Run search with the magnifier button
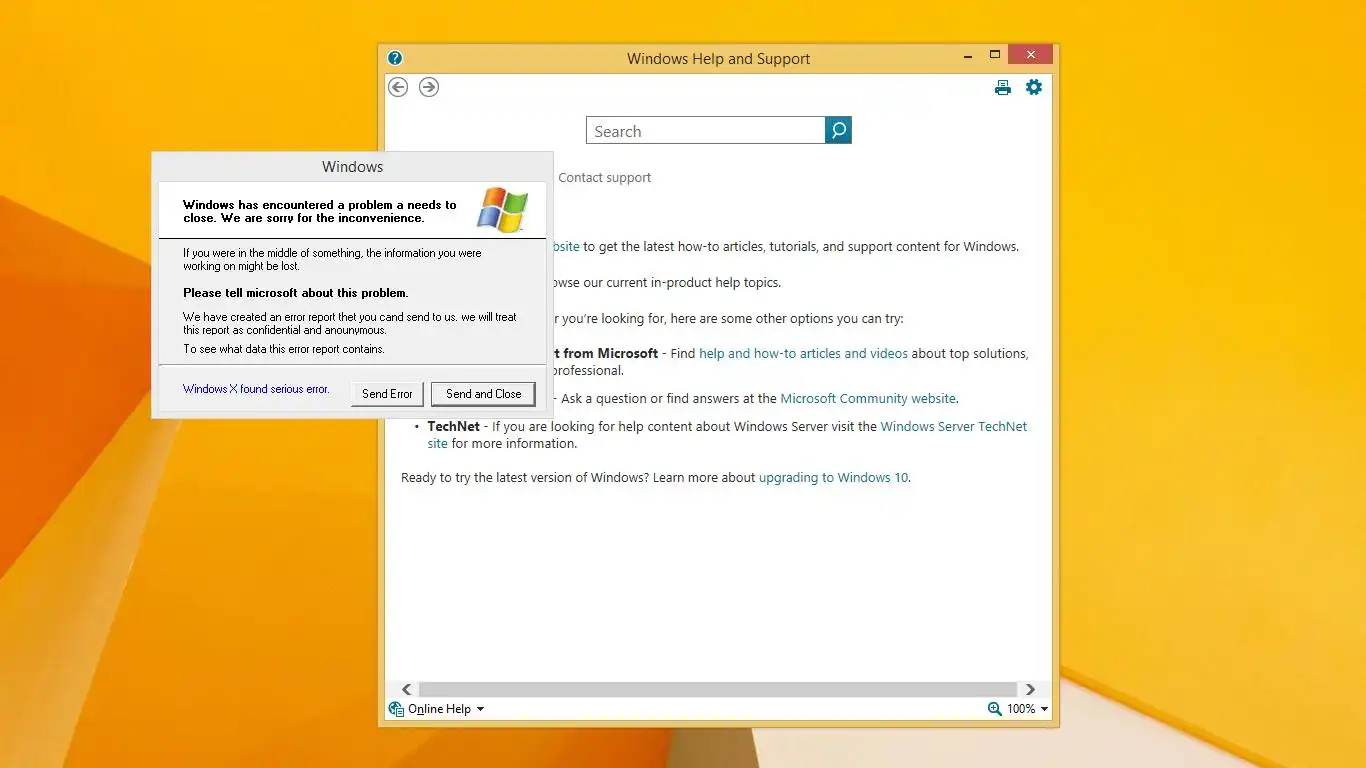1366x768 pixels. pyautogui.click(x=838, y=130)
